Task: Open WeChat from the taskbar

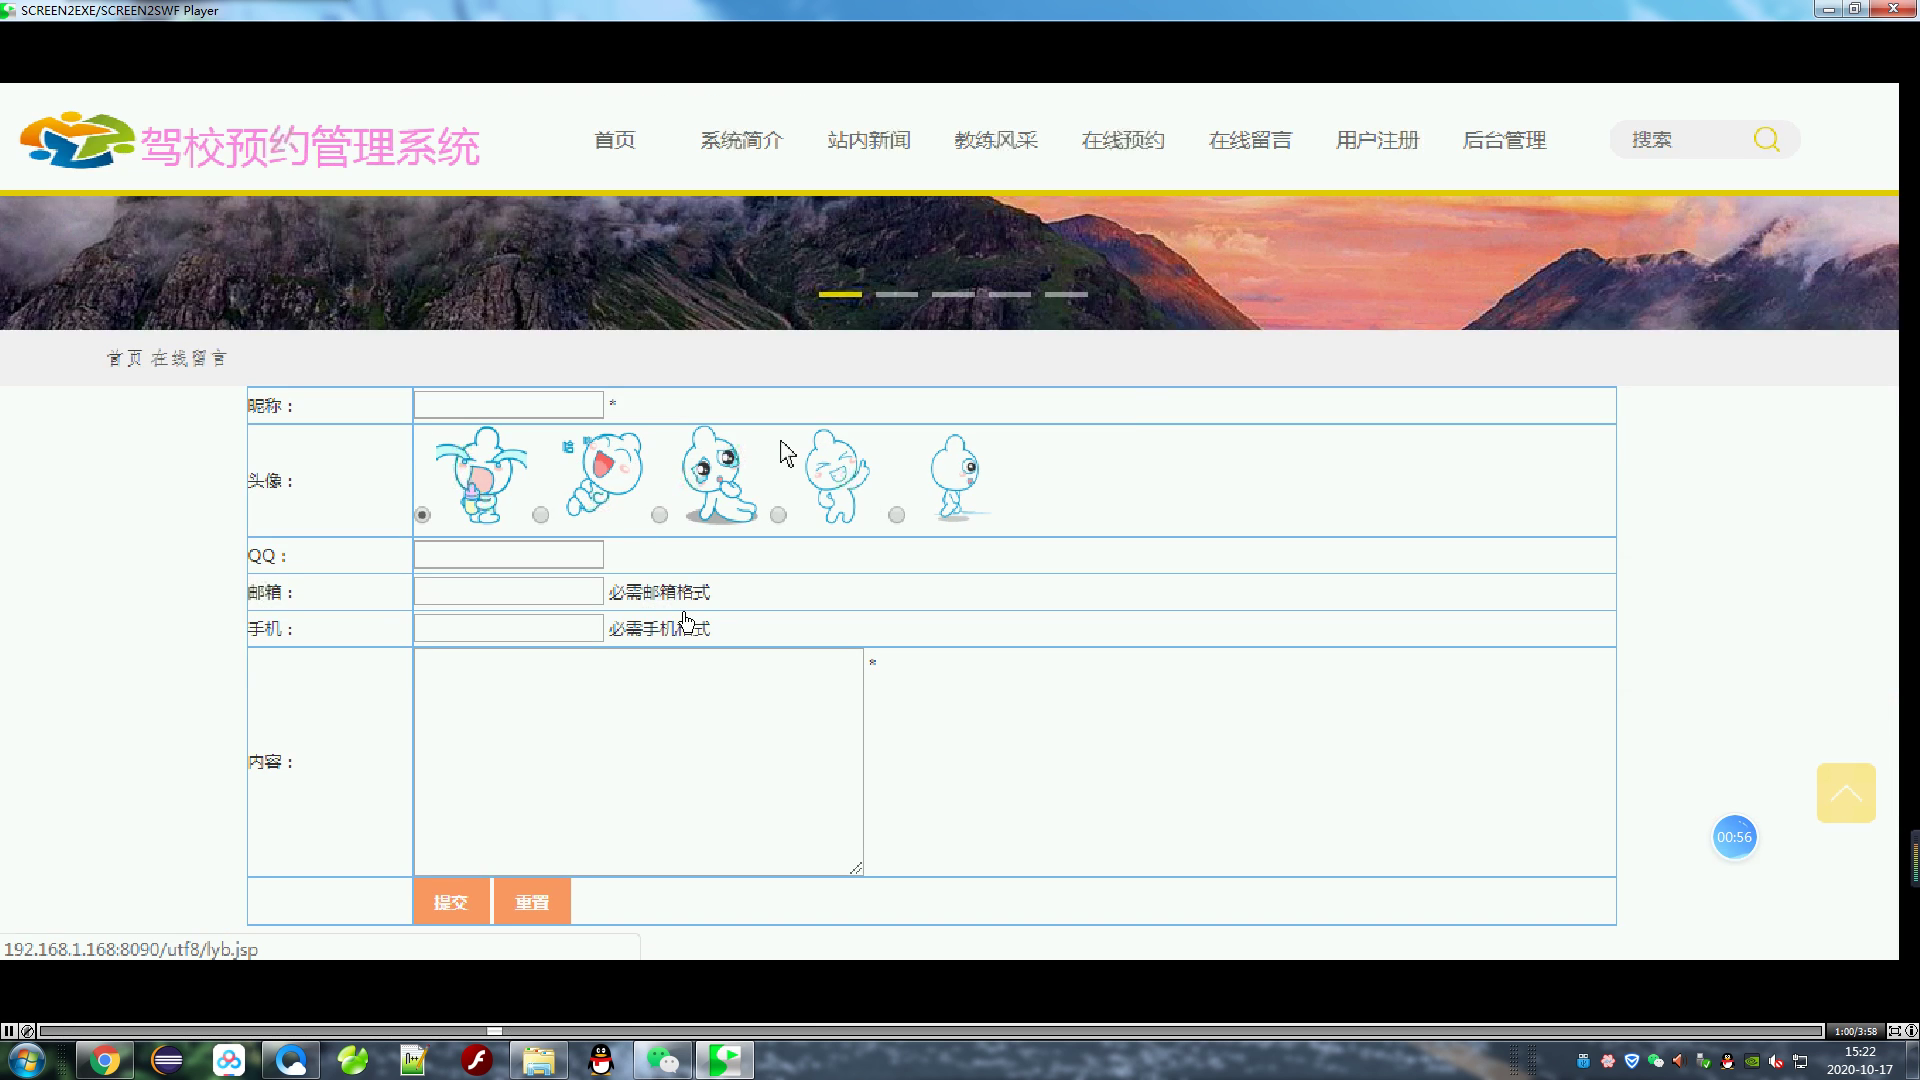Action: (663, 1060)
